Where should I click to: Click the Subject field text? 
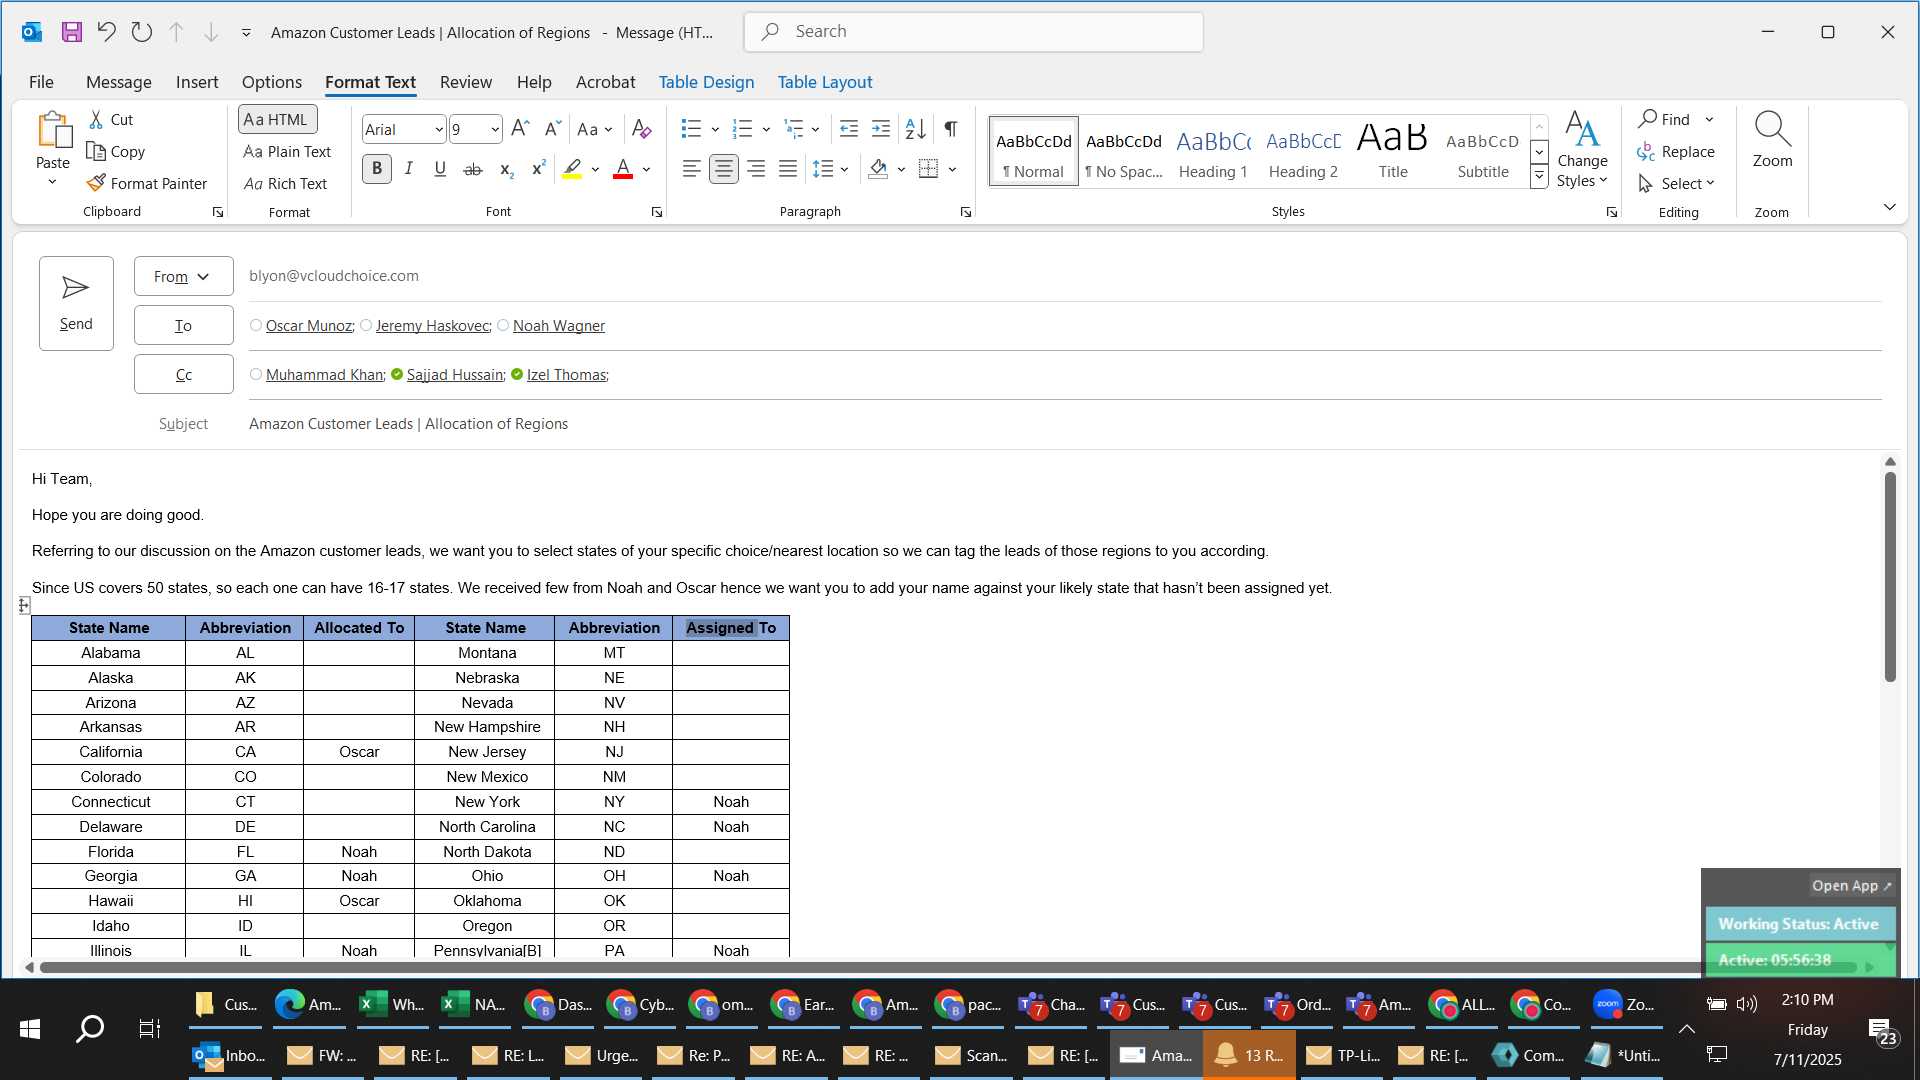pos(408,424)
